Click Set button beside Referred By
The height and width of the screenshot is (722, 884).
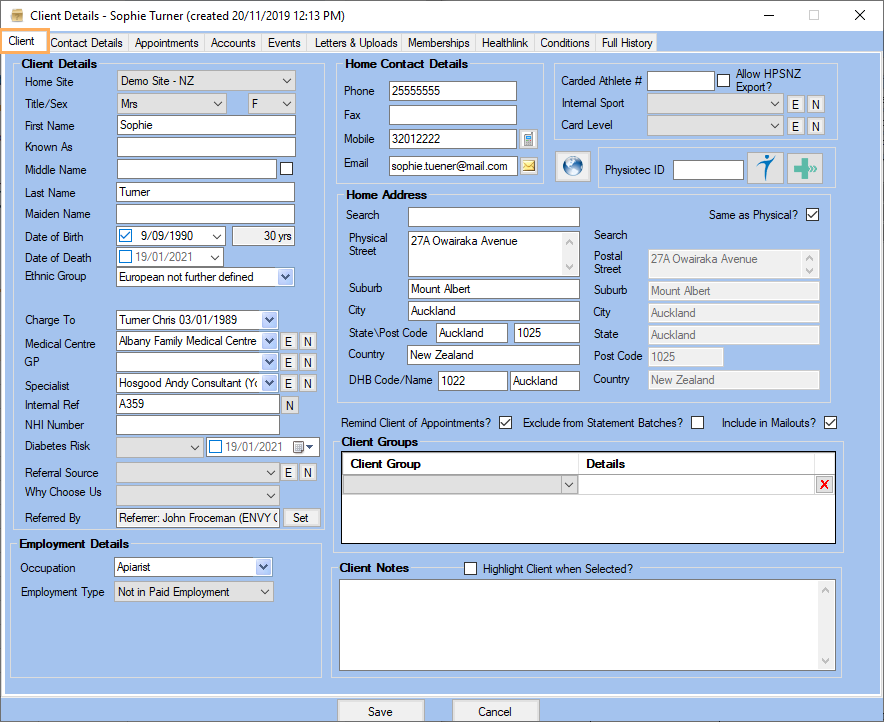tap(301, 517)
